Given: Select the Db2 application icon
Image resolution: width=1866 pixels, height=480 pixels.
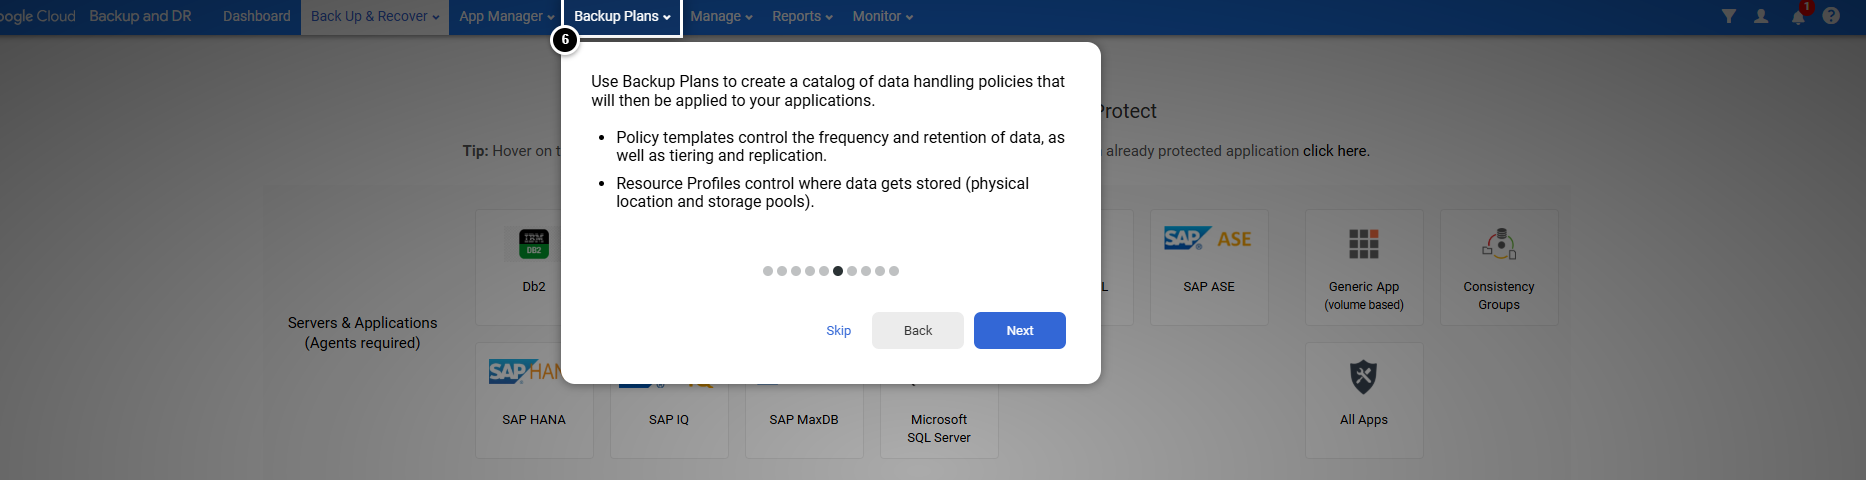Looking at the screenshot, I should (534, 243).
